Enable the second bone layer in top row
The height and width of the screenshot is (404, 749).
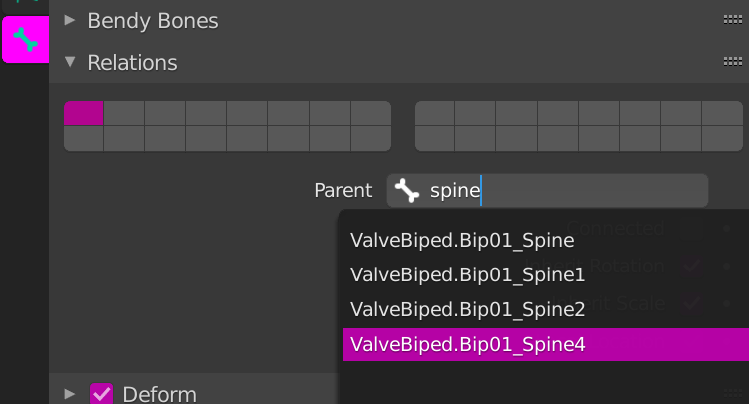click(x=124, y=113)
